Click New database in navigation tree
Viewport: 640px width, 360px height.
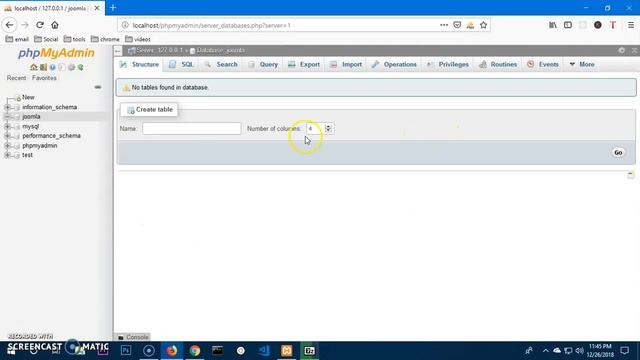click(28, 97)
